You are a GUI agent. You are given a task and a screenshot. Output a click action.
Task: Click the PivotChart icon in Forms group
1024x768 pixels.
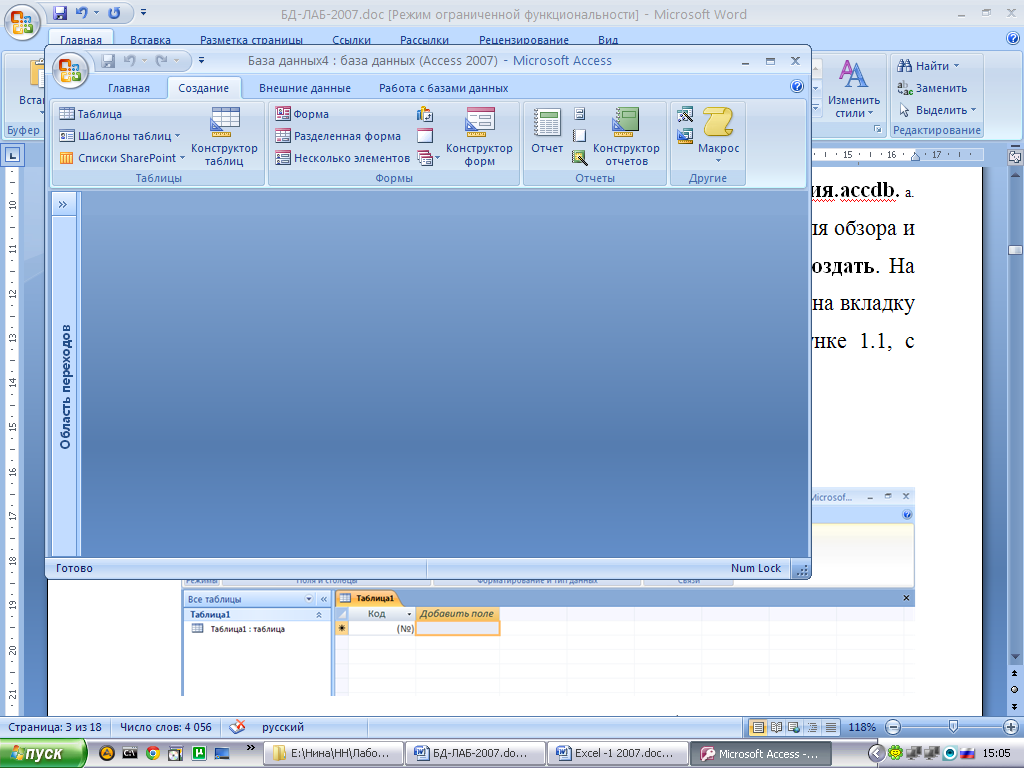[x=425, y=115]
